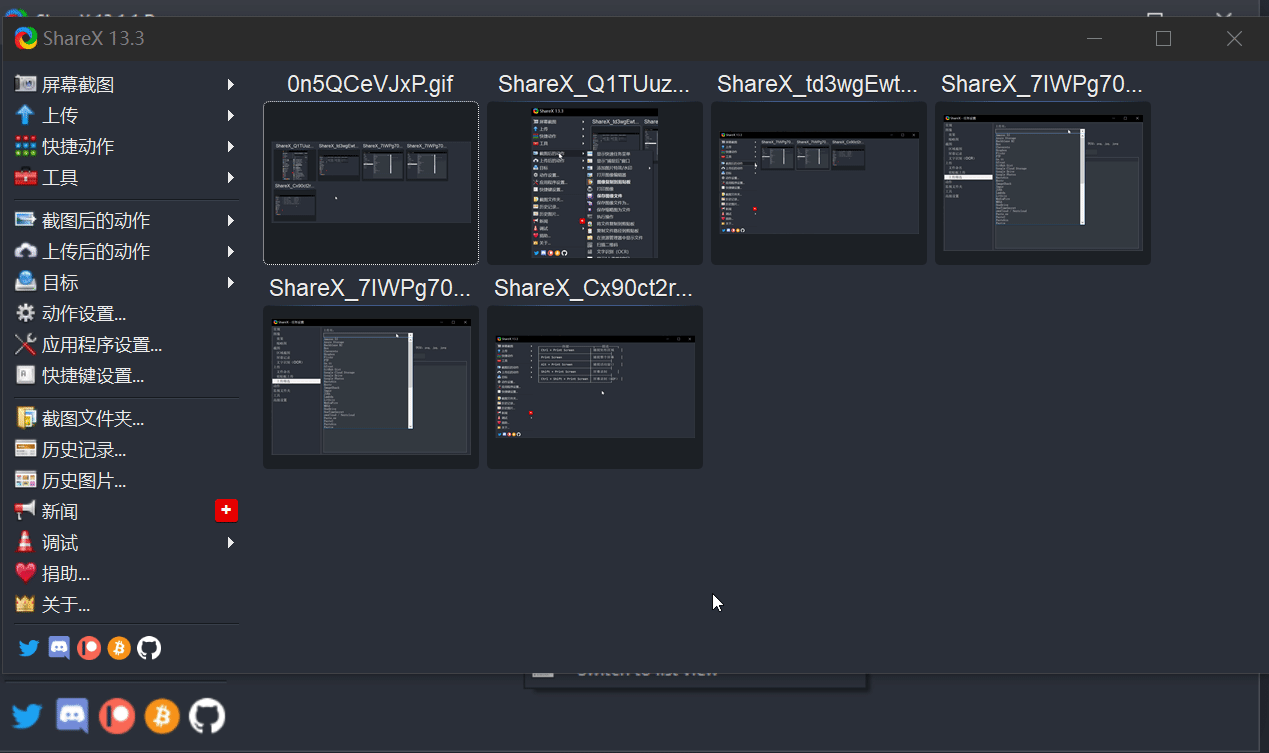Click the 上传后的动作 cloud icon
Image resolution: width=1269 pixels, height=753 pixels.
[x=26, y=252]
